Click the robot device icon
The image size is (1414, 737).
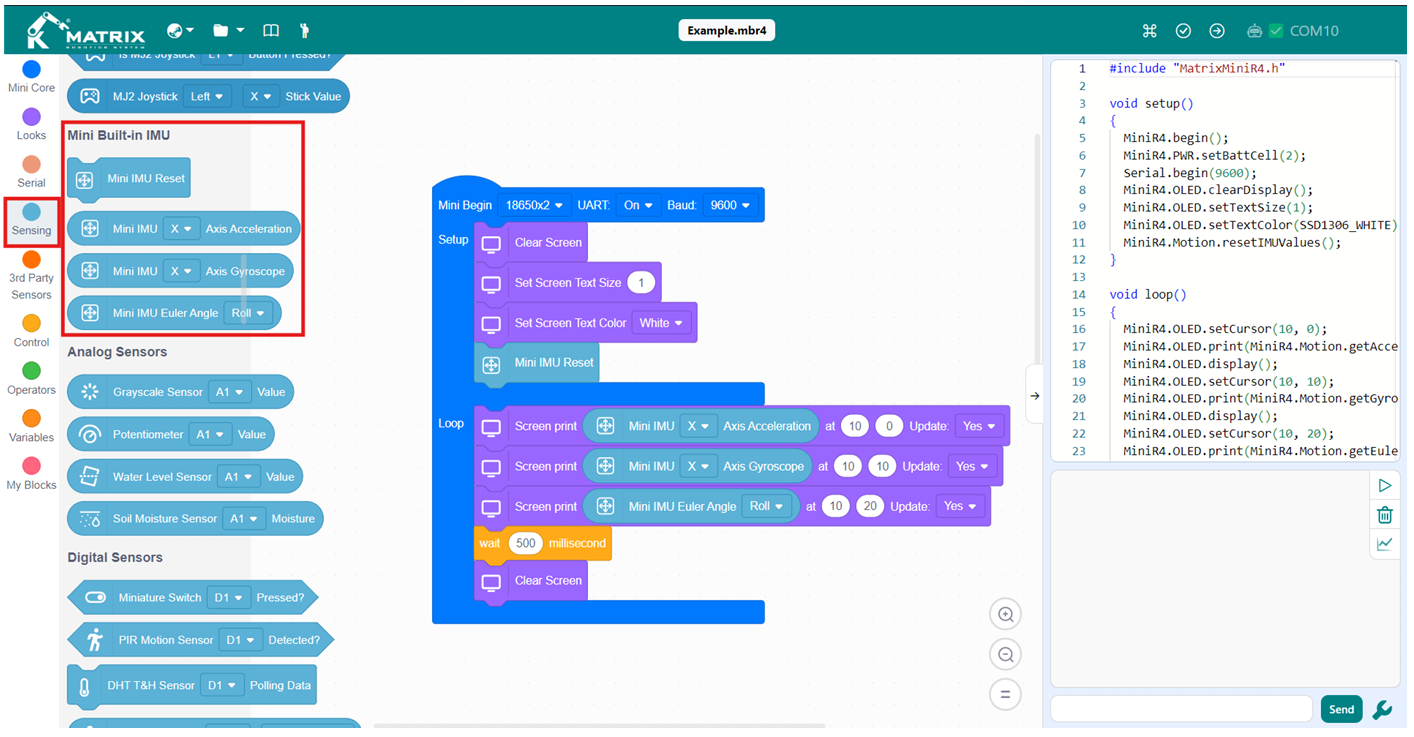[x=1255, y=31]
